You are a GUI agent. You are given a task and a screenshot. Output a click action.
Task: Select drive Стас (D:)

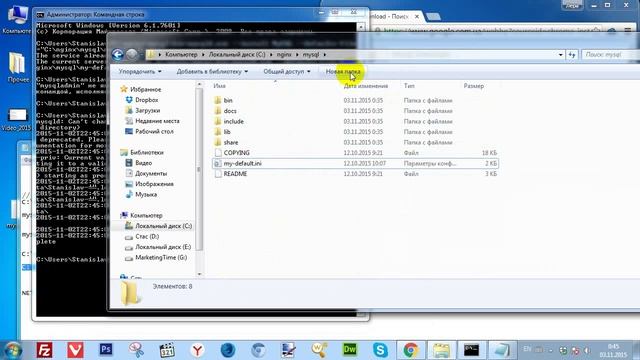coord(147,236)
